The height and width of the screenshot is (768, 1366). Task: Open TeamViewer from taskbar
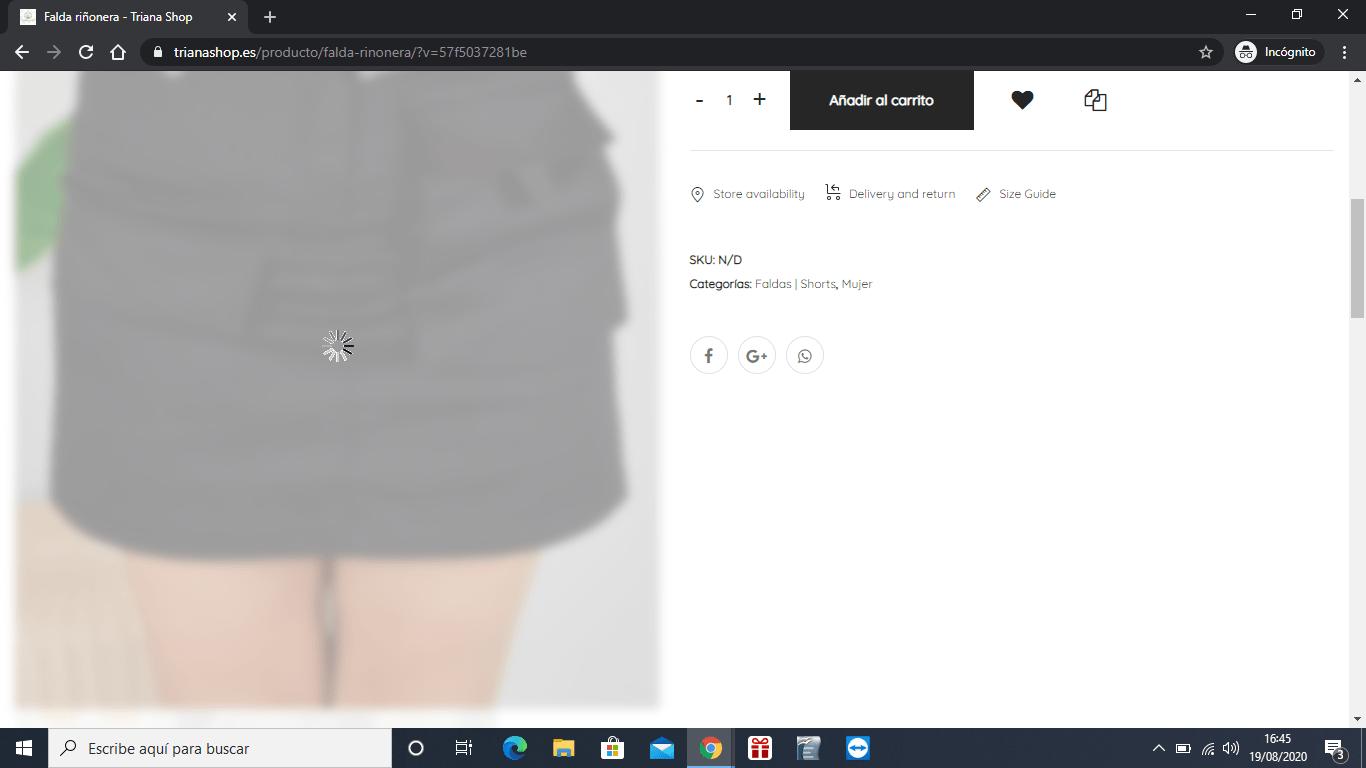click(x=858, y=748)
